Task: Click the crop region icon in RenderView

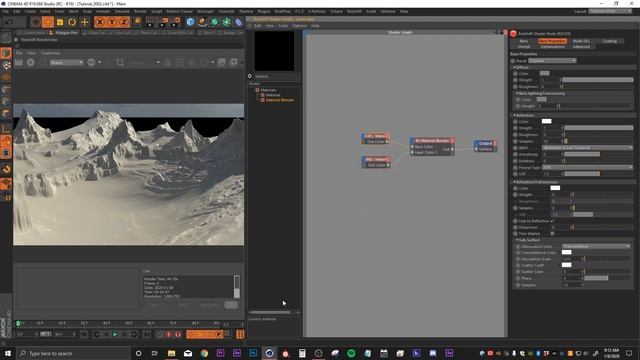Action: click(120, 62)
